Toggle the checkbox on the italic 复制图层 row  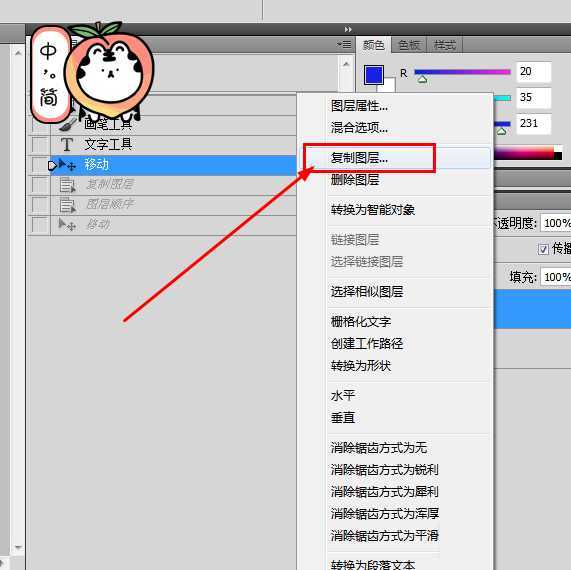tap(39, 185)
